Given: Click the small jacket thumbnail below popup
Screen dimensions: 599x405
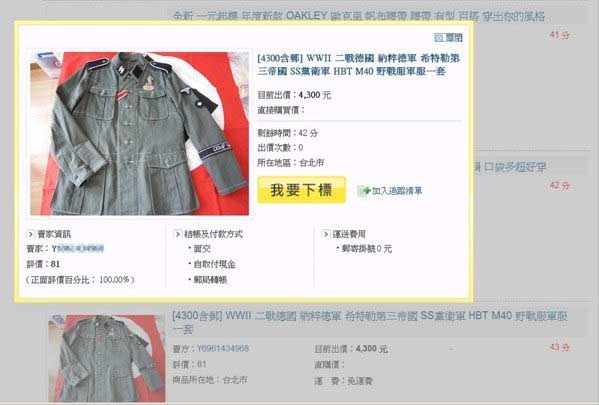Looking at the screenshot, I should coord(107,358).
